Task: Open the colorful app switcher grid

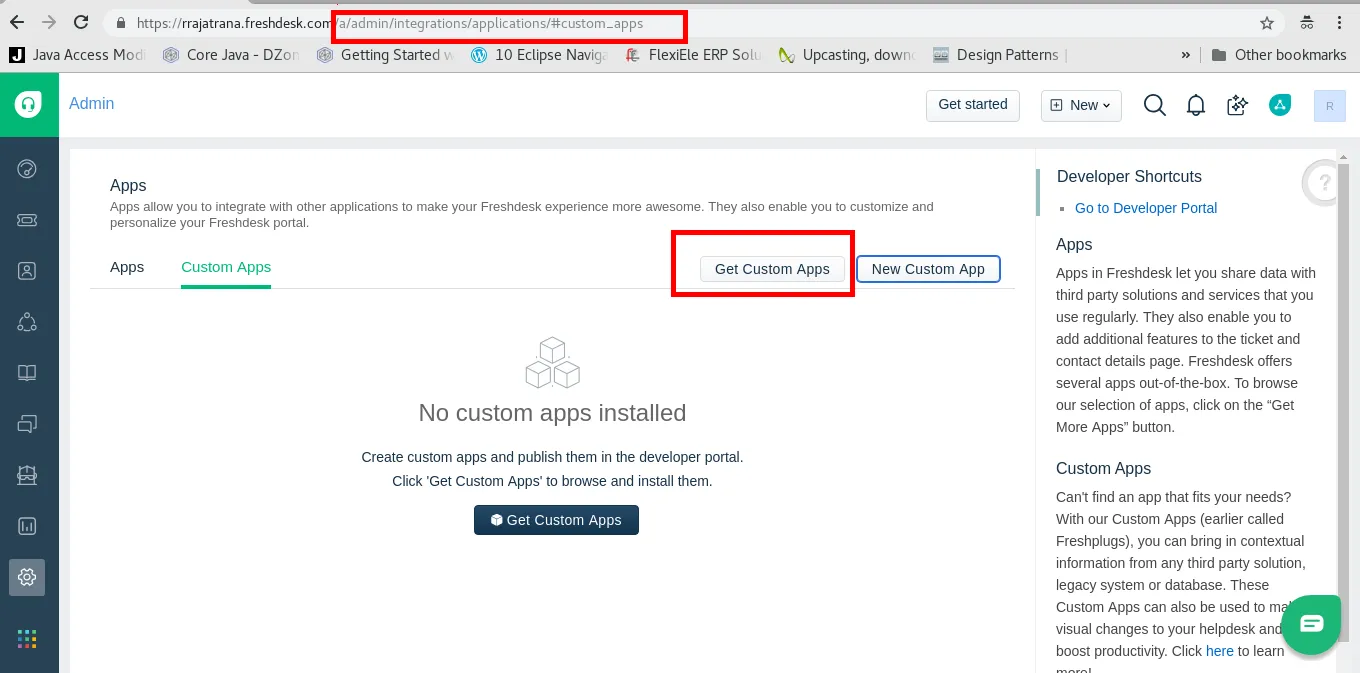Action: pos(27,638)
